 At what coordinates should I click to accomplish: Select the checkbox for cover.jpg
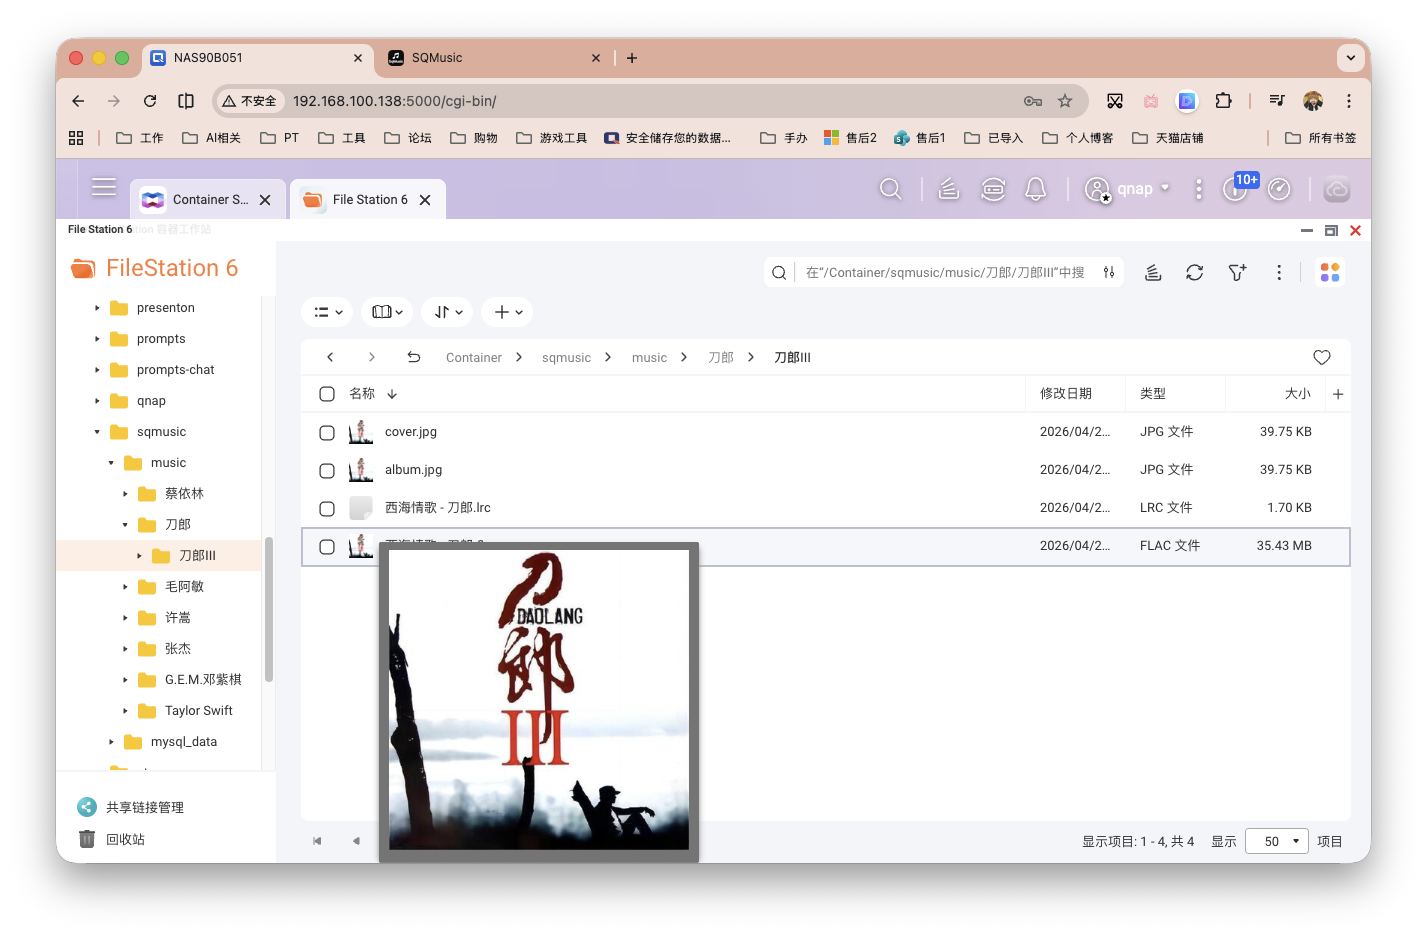coord(326,432)
